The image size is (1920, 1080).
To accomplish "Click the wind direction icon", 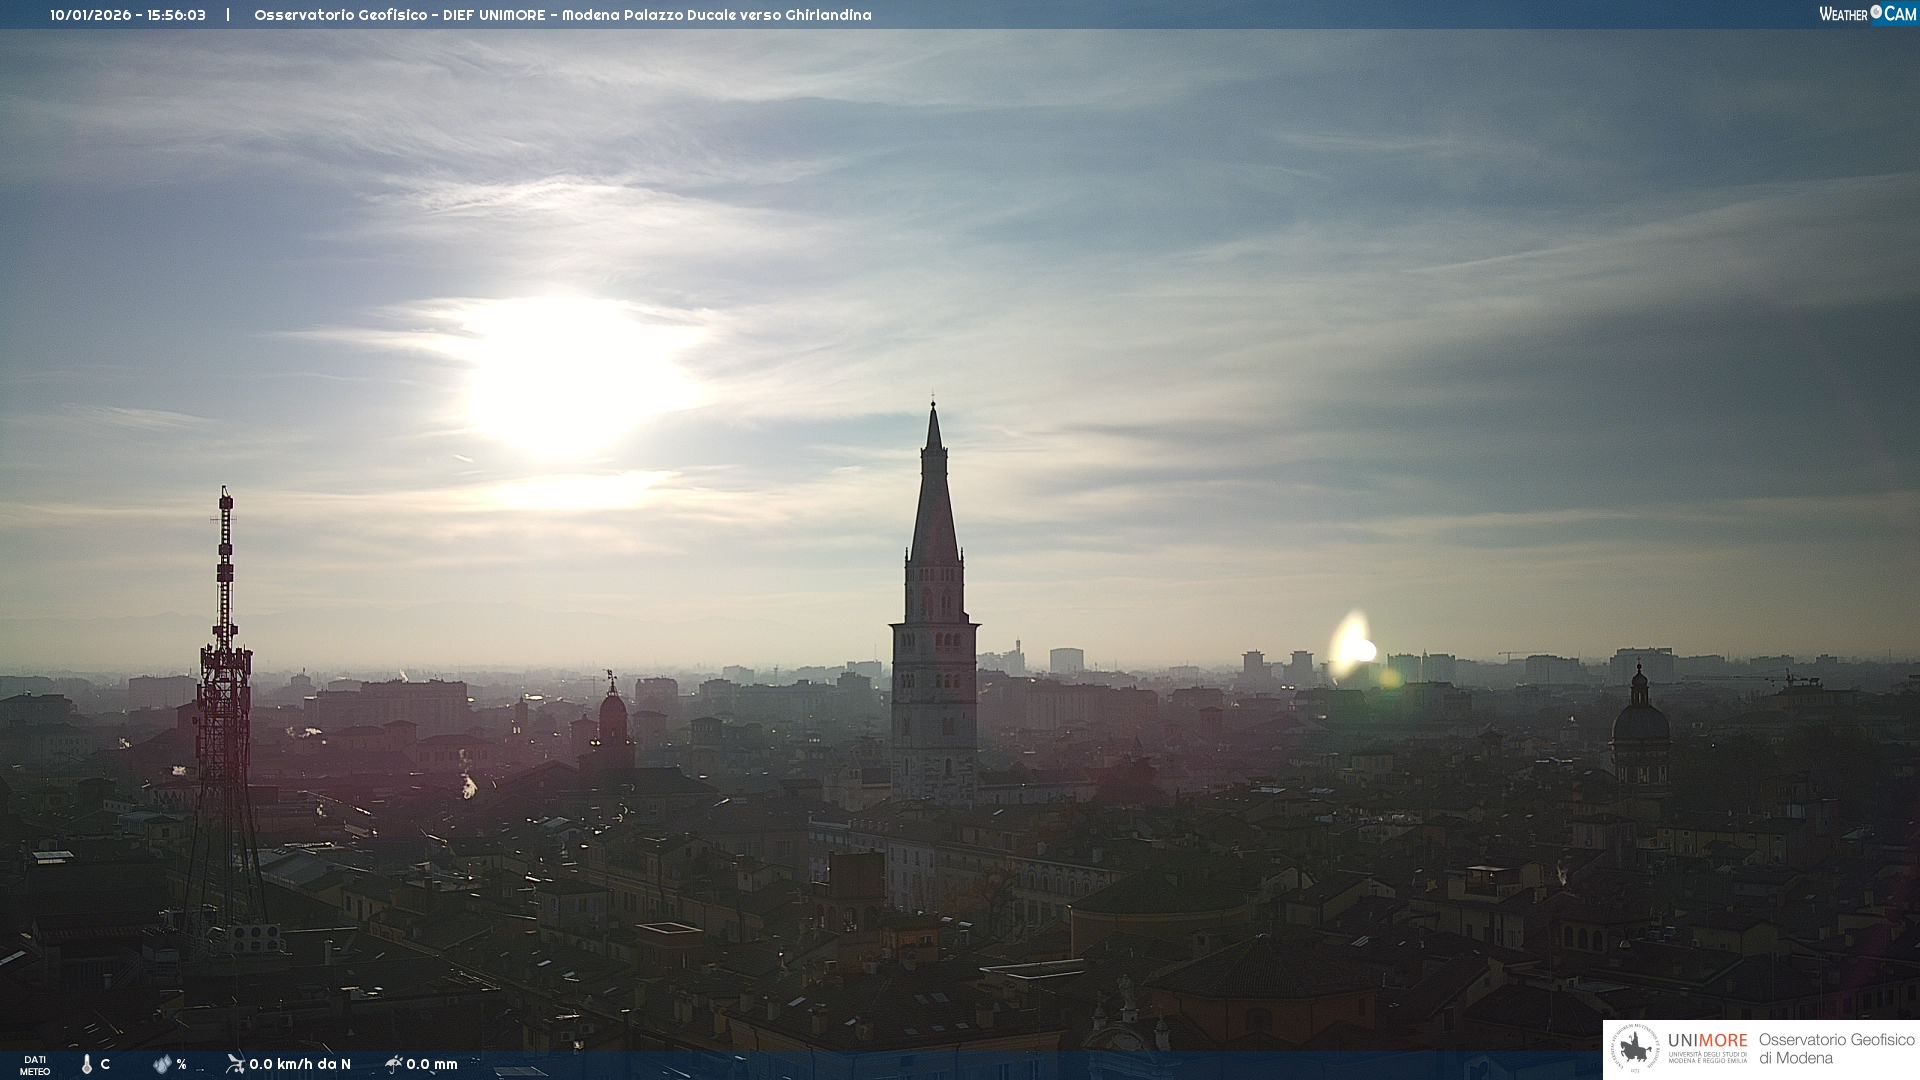I will pyautogui.click(x=235, y=1064).
